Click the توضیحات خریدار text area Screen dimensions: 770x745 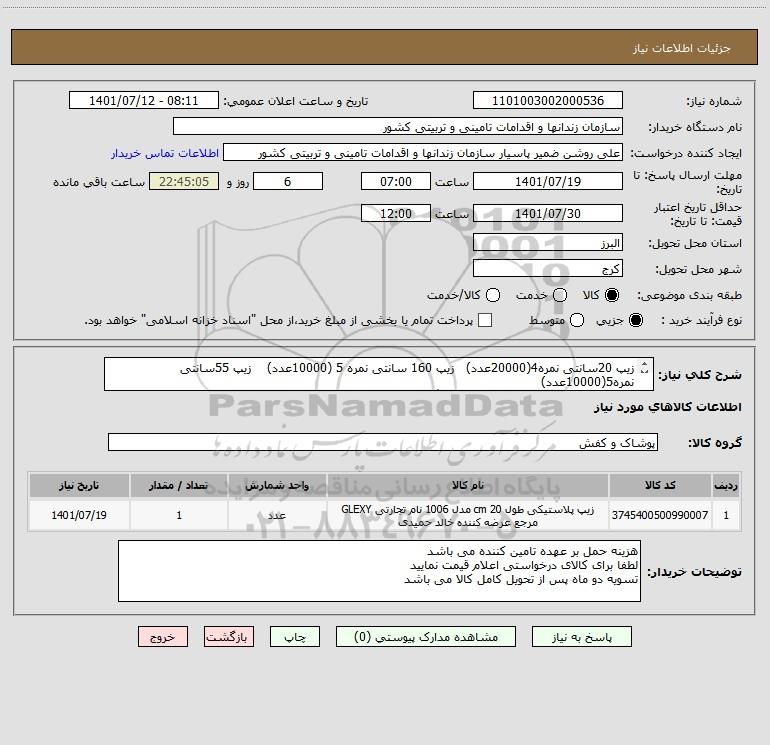pos(379,571)
